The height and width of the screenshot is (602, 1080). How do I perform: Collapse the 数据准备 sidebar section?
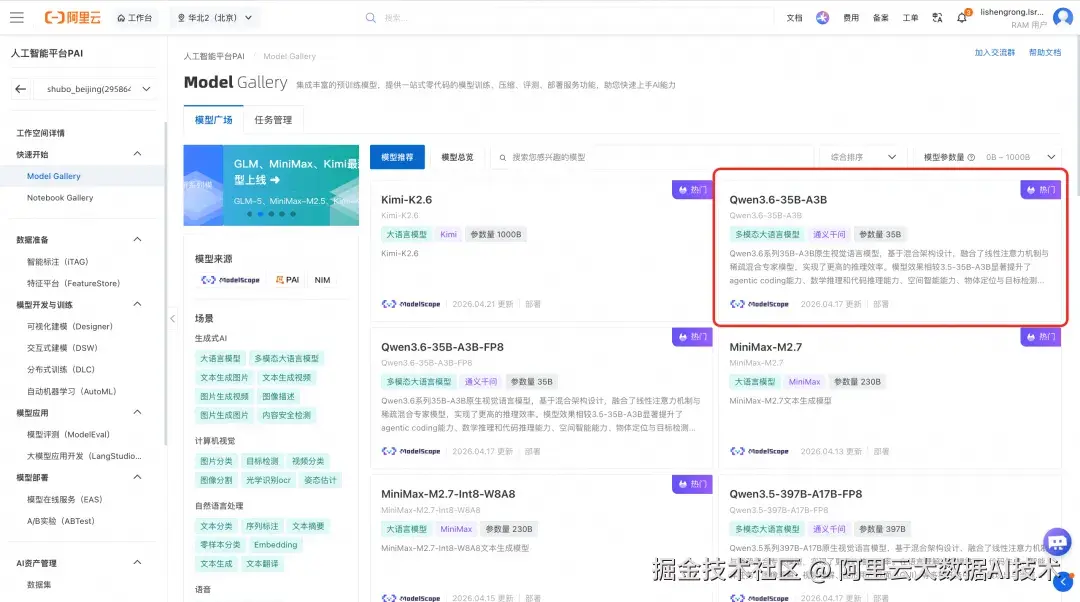point(137,239)
